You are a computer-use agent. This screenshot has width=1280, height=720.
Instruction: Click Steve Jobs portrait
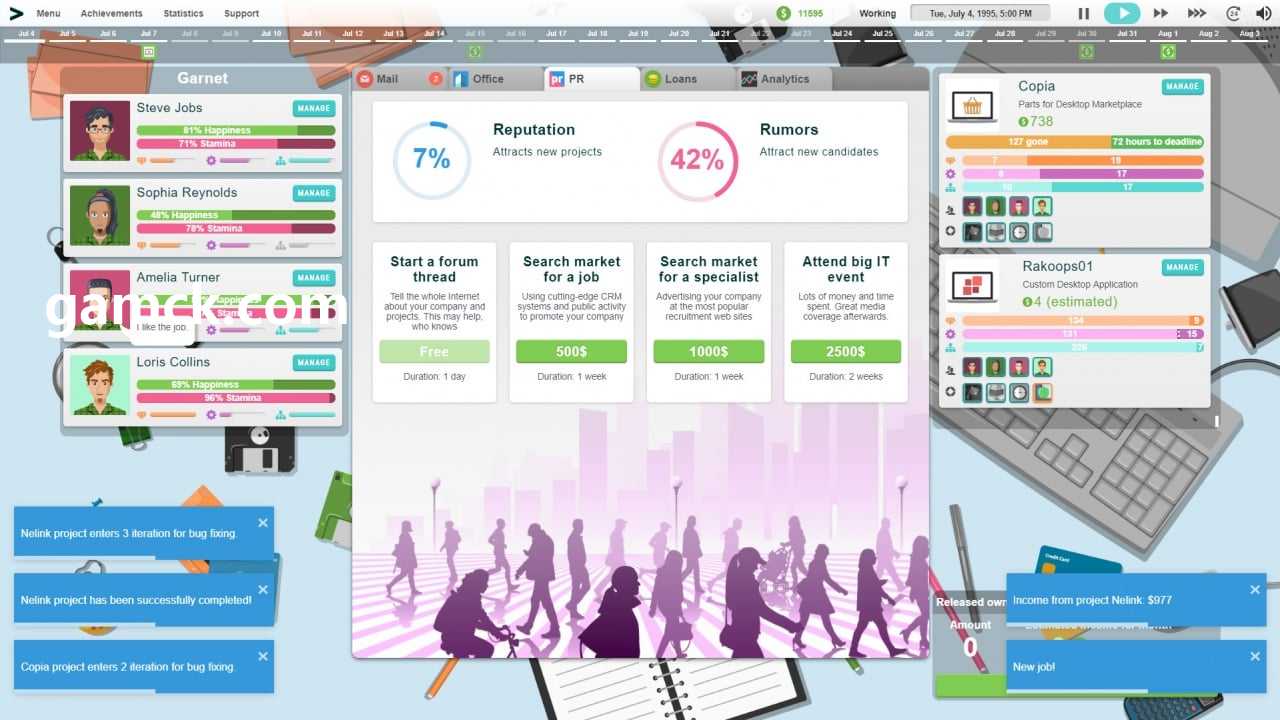pos(100,131)
